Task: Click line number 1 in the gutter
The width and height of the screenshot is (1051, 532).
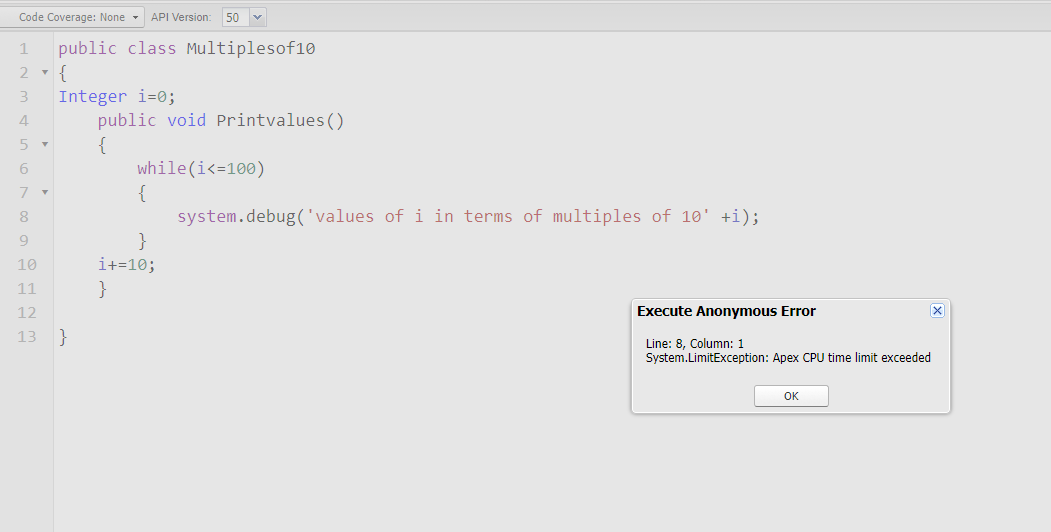Action: pyautogui.click(x=23, y=48)
